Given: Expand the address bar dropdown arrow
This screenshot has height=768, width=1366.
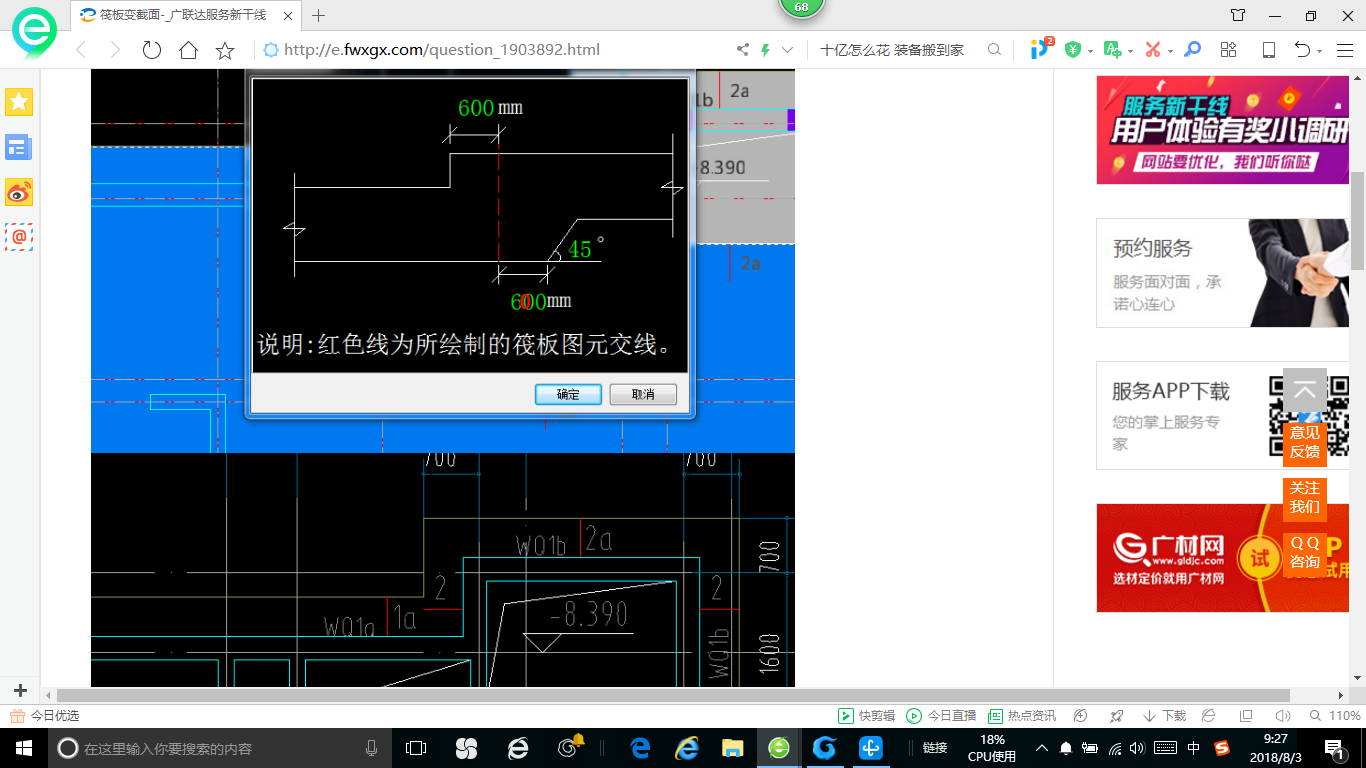Looking at the screenshot, I should 788,50.
